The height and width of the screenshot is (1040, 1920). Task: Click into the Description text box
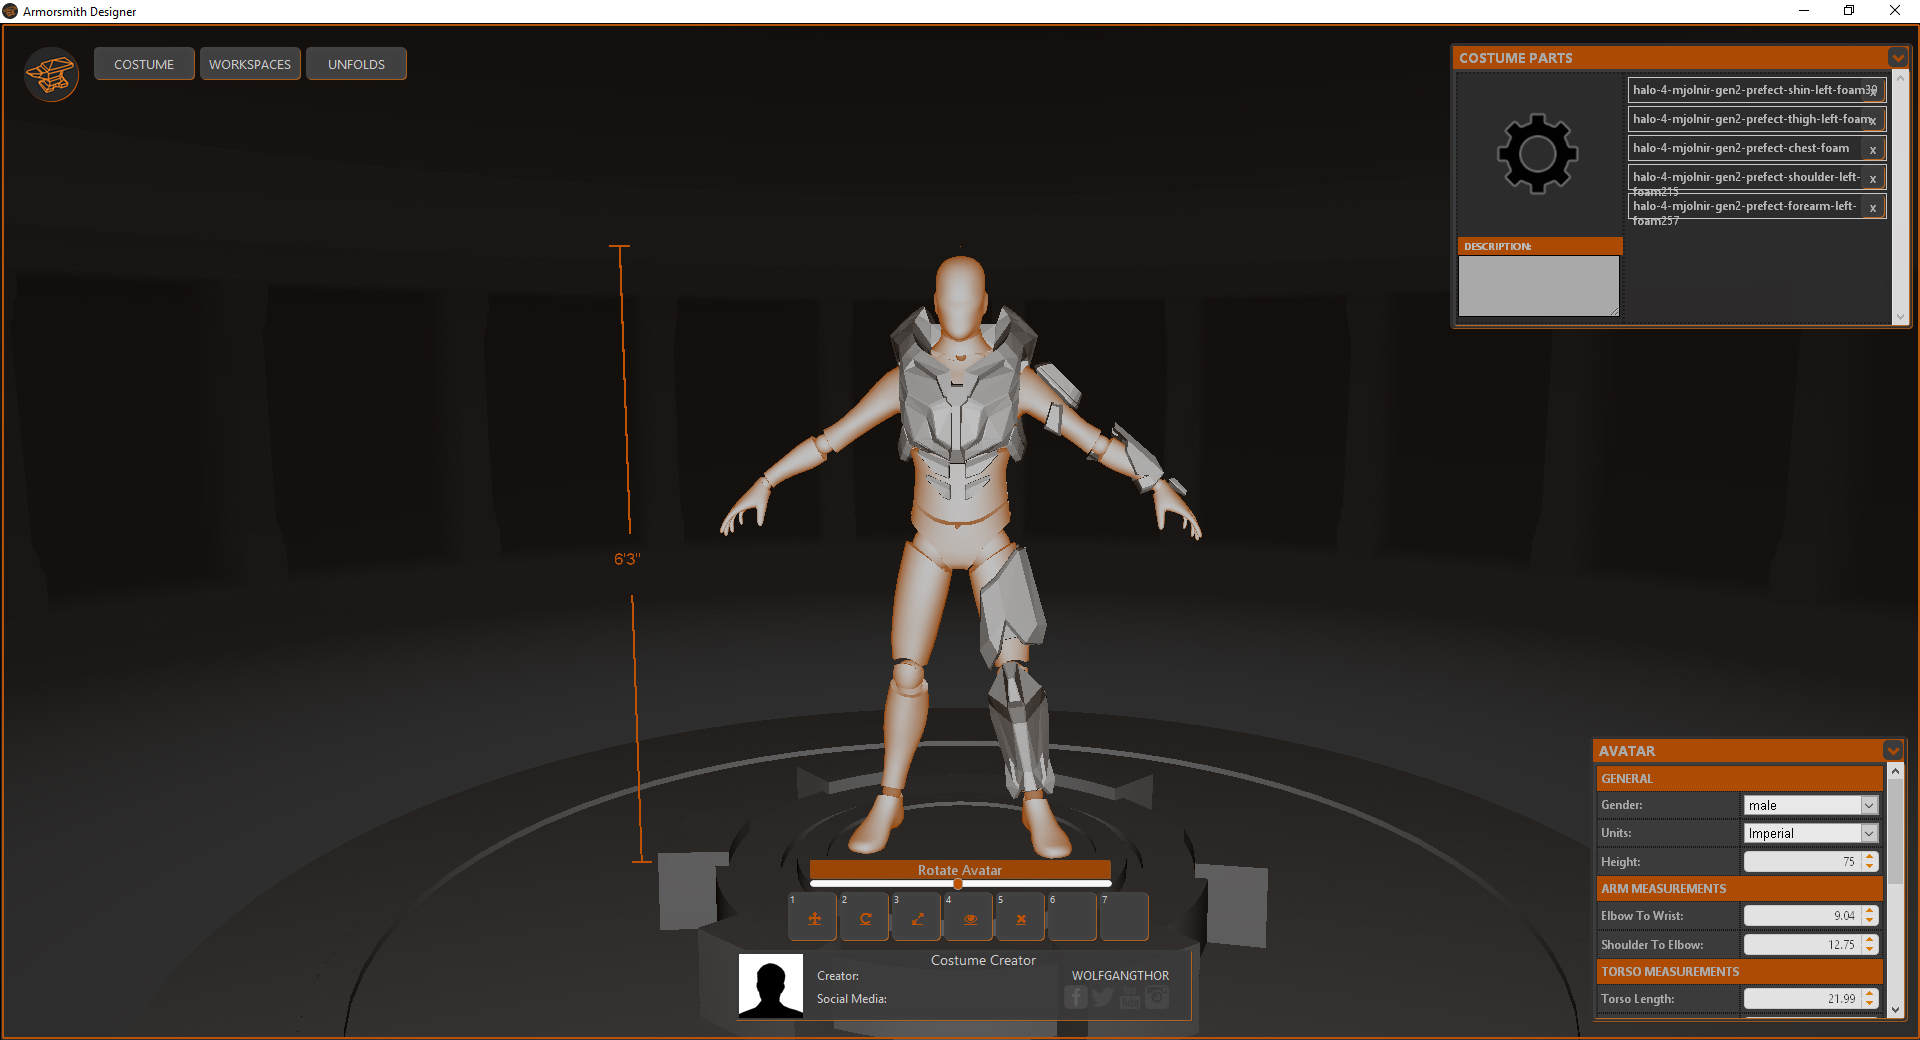1538,286
